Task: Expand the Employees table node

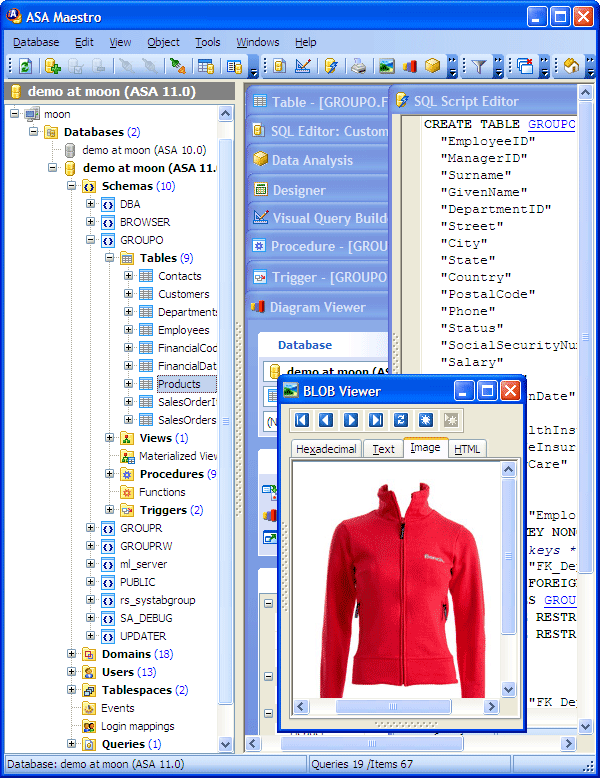Action: pyautogui.click(x=128, y=330)
